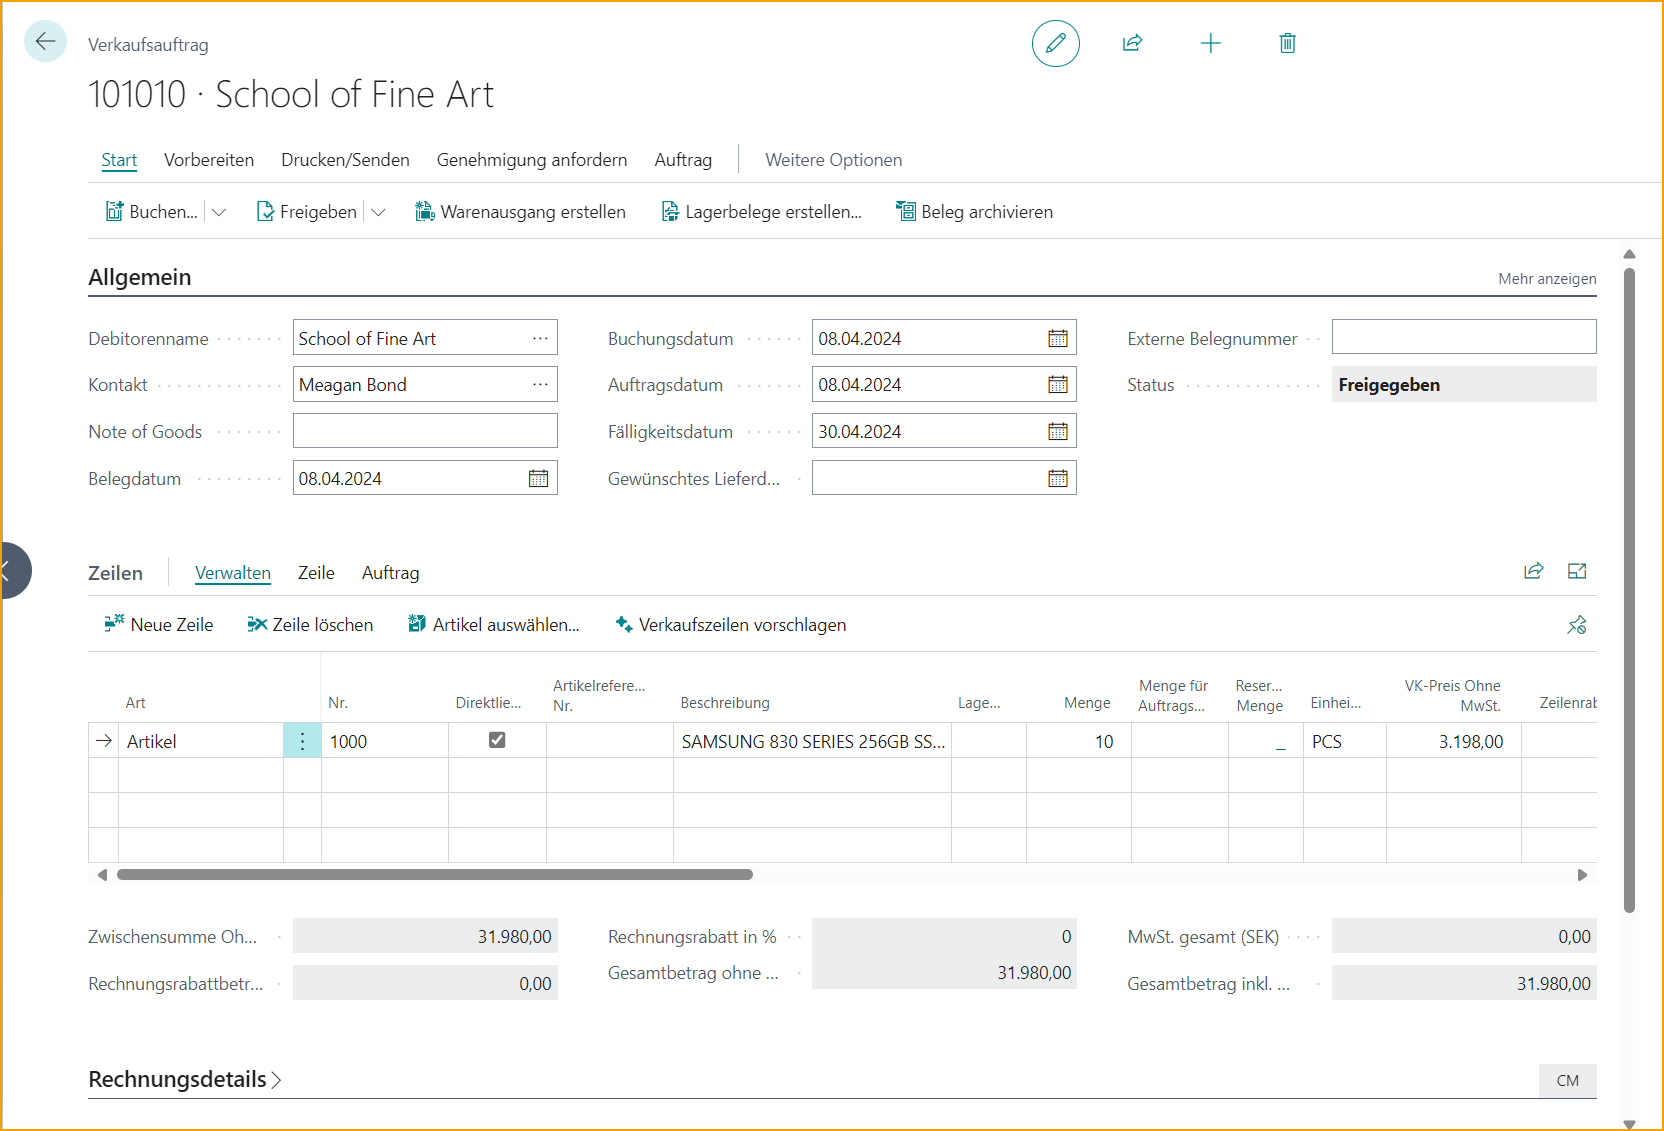Open the Freigeben dropdown arrow
This screenshot has width=1664, height=1131.
(x=378, y=212)
